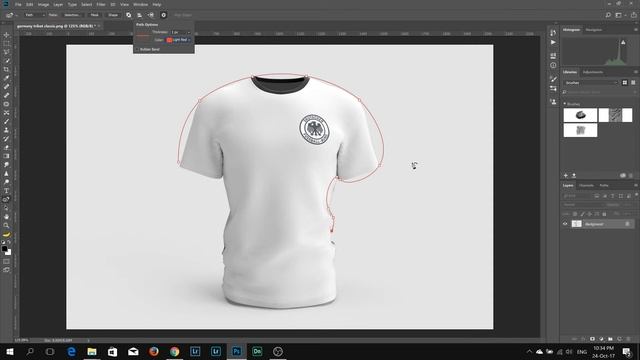Add content plus icon in Libraries

566,176
